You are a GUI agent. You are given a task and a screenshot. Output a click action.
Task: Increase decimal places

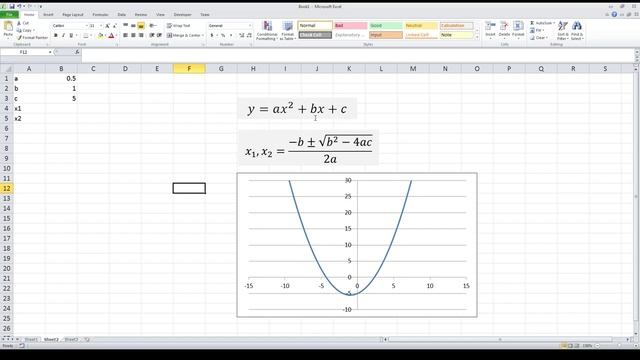[x=241, y=36]
